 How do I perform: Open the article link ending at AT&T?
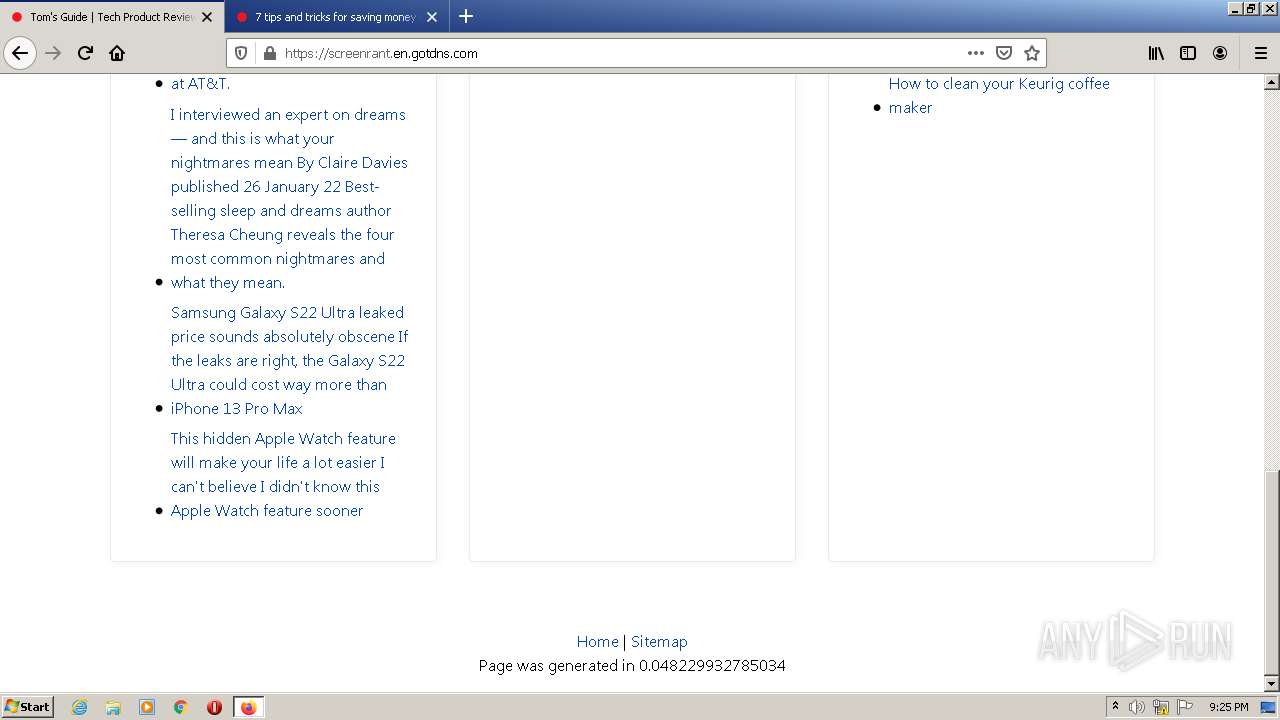pos(200,84)
